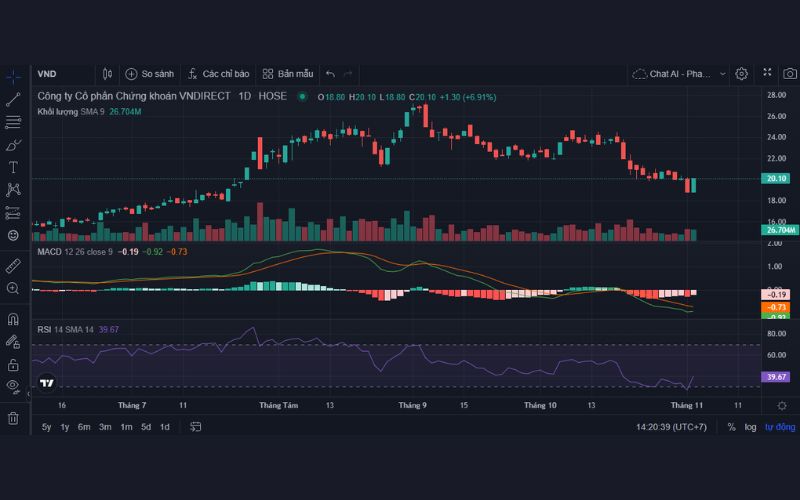The image size is (800, 500).
Task: Select the crosshair cursor tool
Action: tap(13, 75)
